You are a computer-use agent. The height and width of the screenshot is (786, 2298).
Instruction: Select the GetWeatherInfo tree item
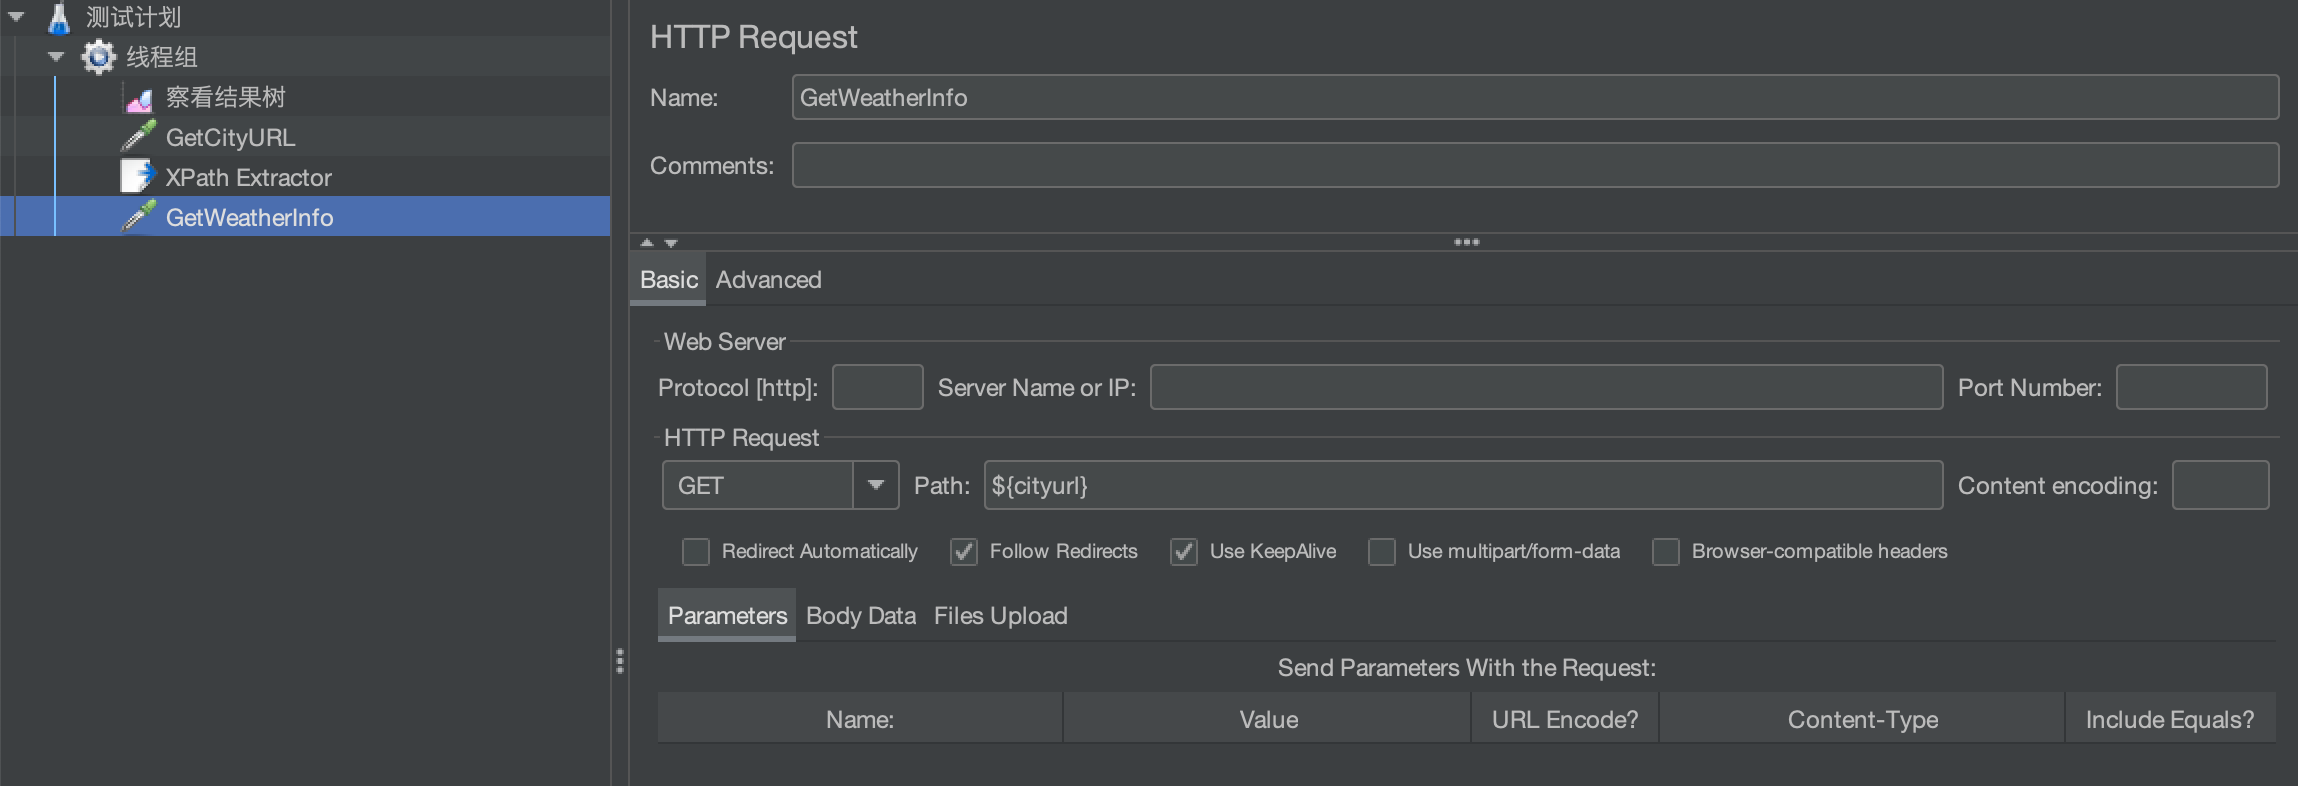pyautogui.click(x=249, y=217)
